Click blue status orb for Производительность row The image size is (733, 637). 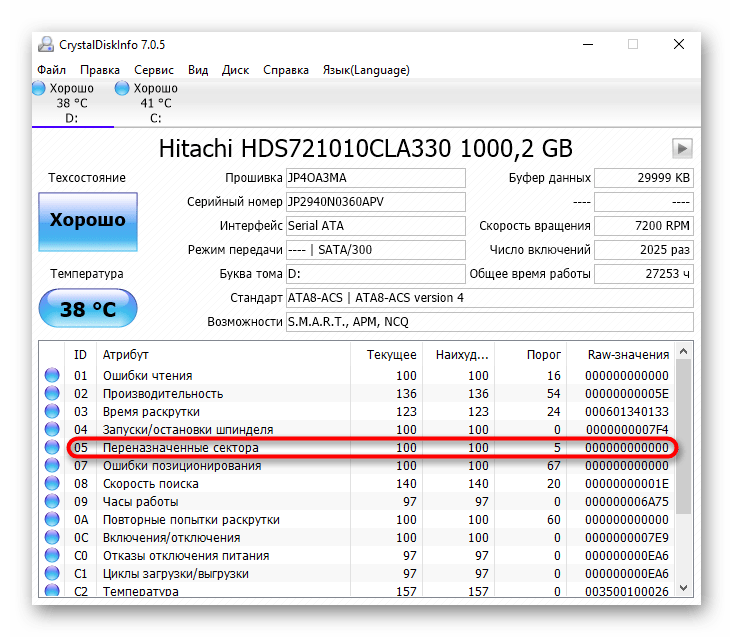coord(52,393)
